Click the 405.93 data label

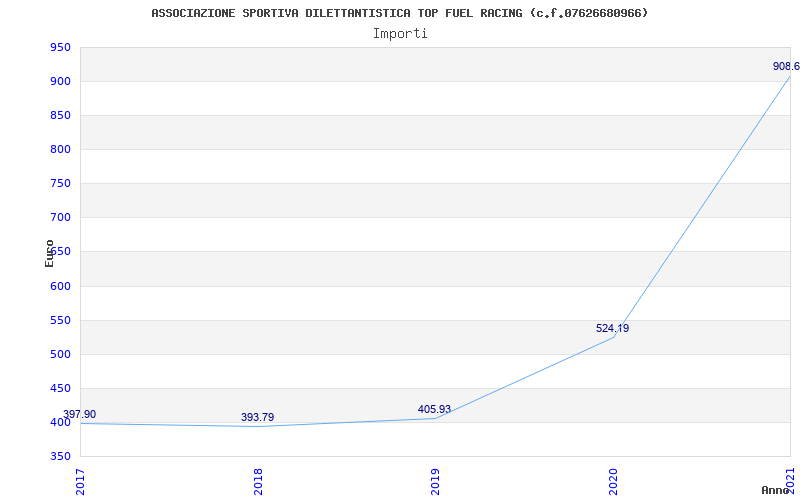point(434,409)
